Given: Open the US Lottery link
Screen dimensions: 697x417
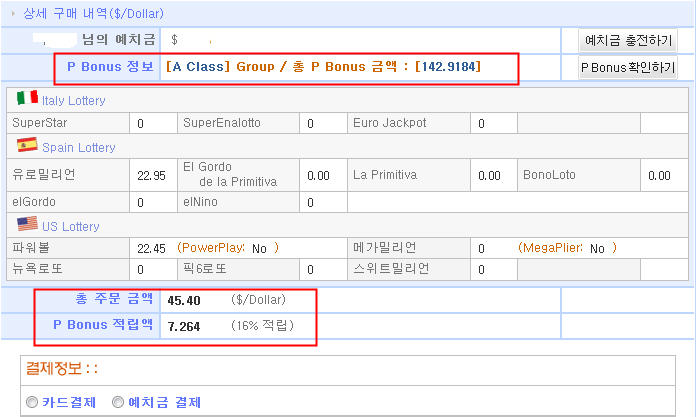Looking at the screenshot, I should point(71,227).
